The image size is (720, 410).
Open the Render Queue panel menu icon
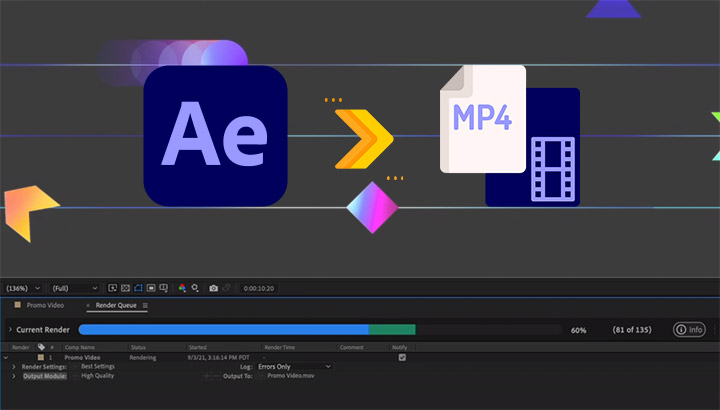[145, 305]
